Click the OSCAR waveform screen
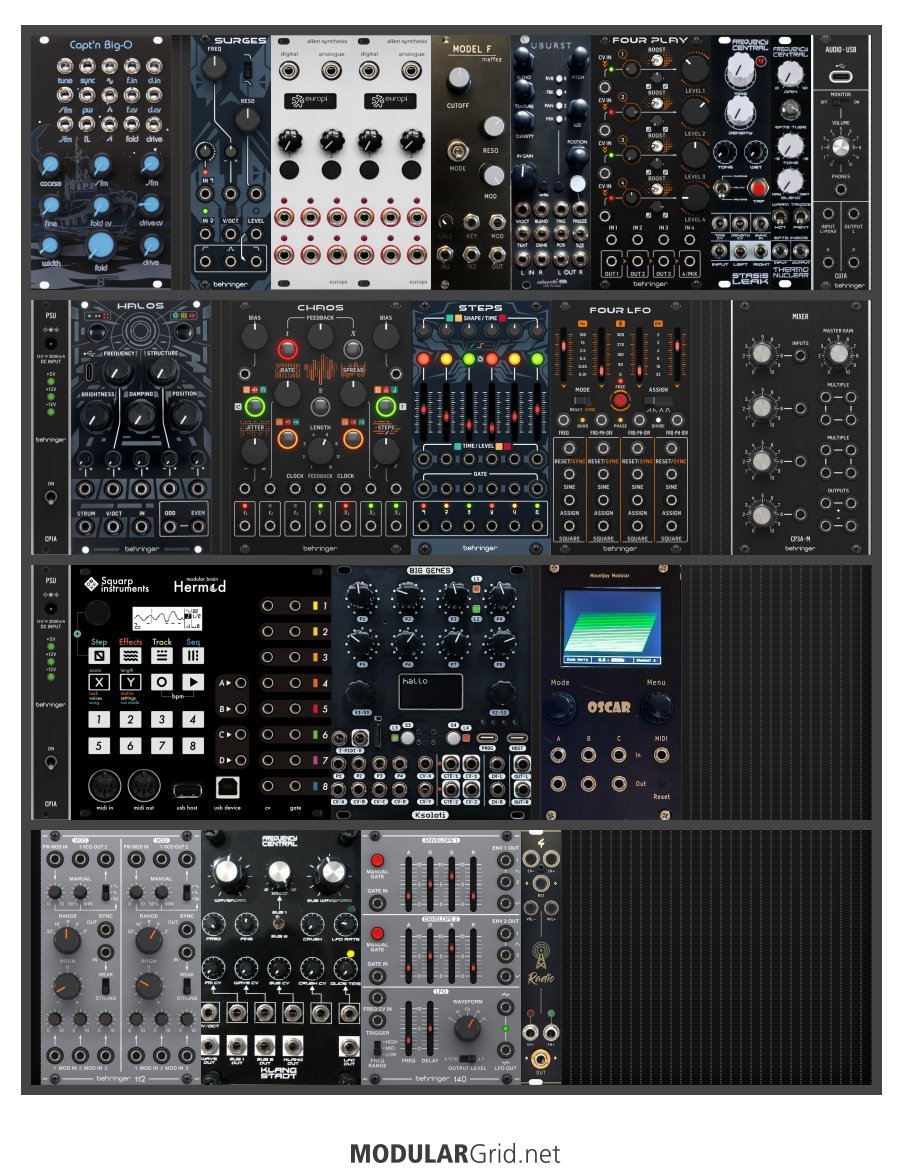Viewport: 912px width, 1175px height. tap(611, 626)
